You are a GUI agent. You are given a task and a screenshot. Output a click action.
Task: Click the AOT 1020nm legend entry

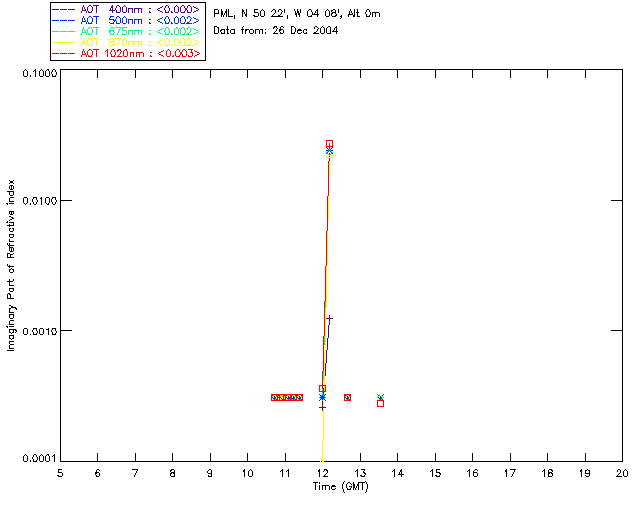[x=127, y=53]
